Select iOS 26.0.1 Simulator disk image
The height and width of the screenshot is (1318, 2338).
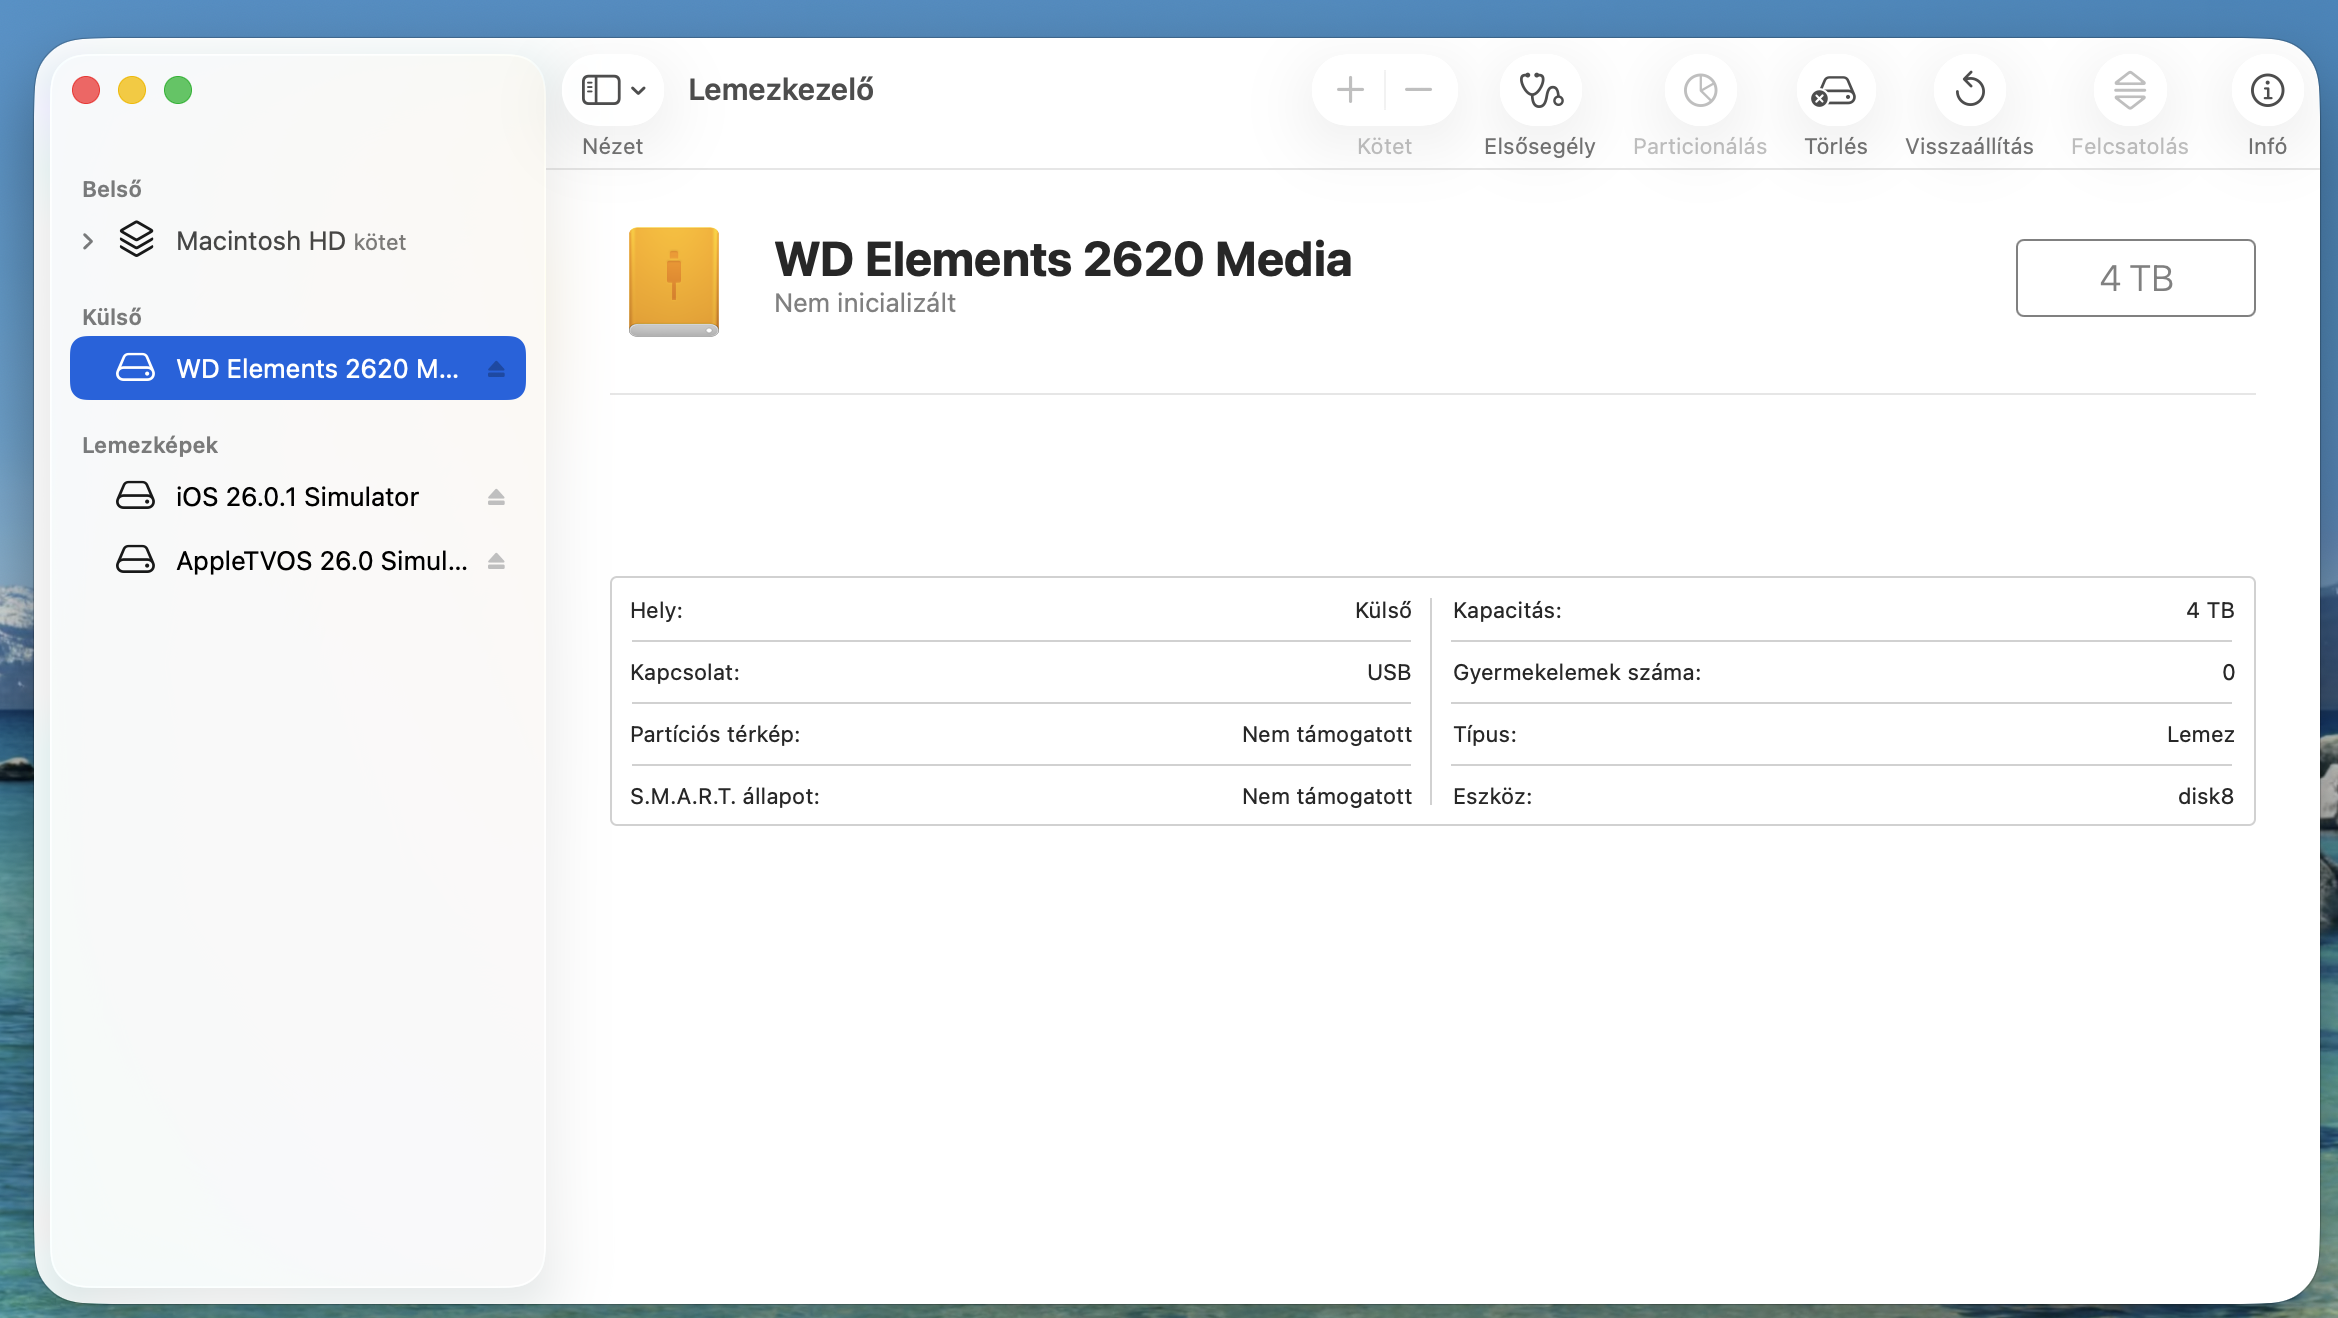click(297, 497)
